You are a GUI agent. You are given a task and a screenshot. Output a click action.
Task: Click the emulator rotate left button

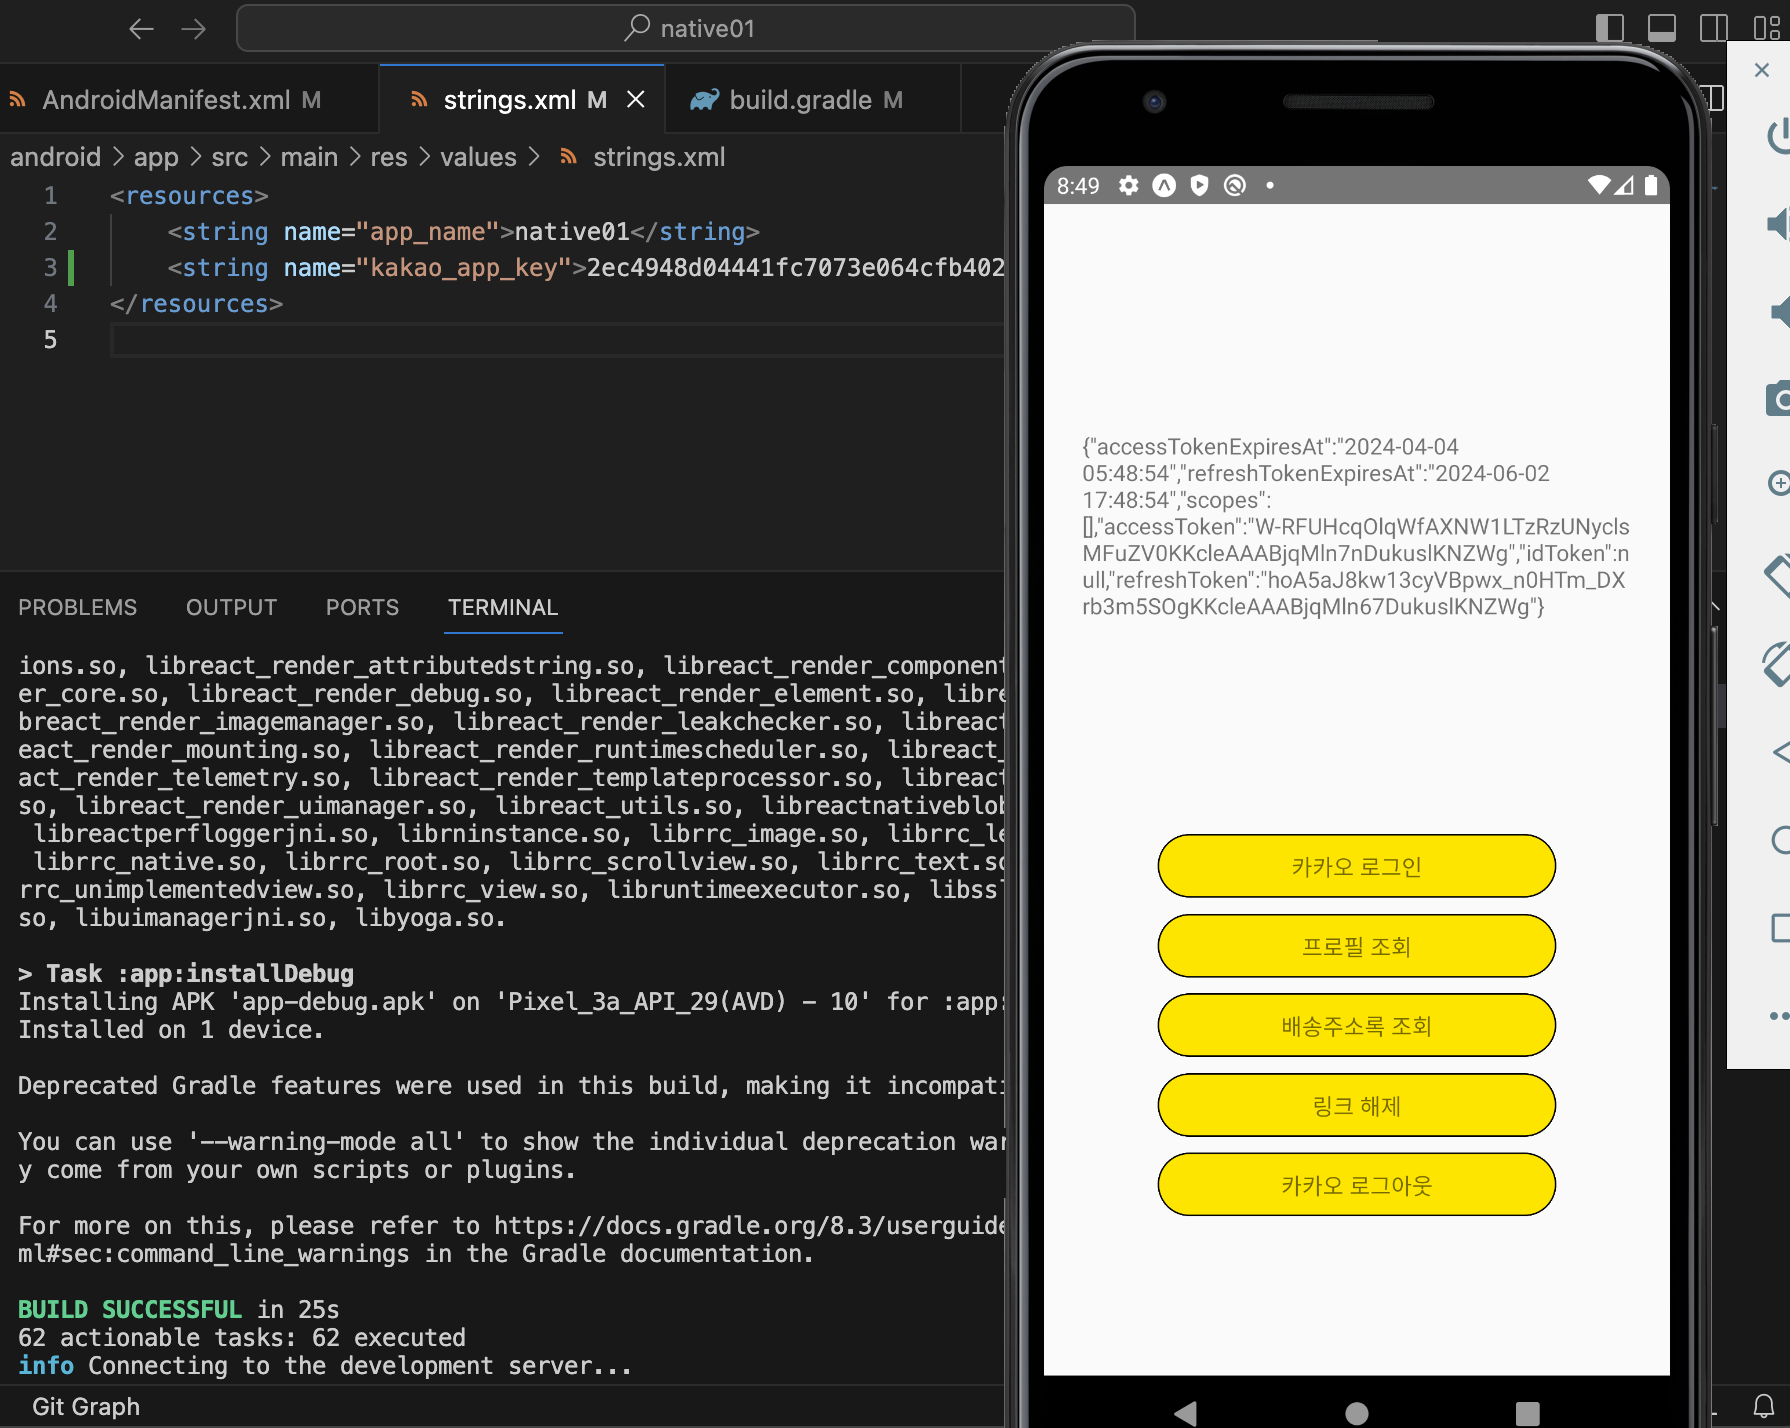tap(1777, 576)
